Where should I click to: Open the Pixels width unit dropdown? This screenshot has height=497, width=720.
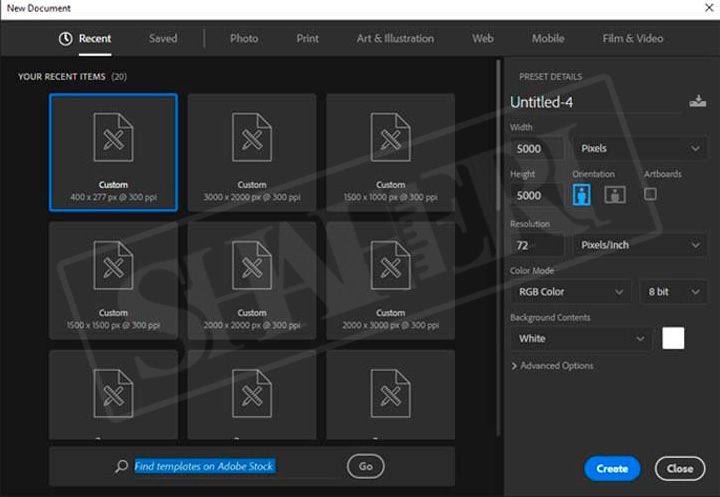(640, 148)
